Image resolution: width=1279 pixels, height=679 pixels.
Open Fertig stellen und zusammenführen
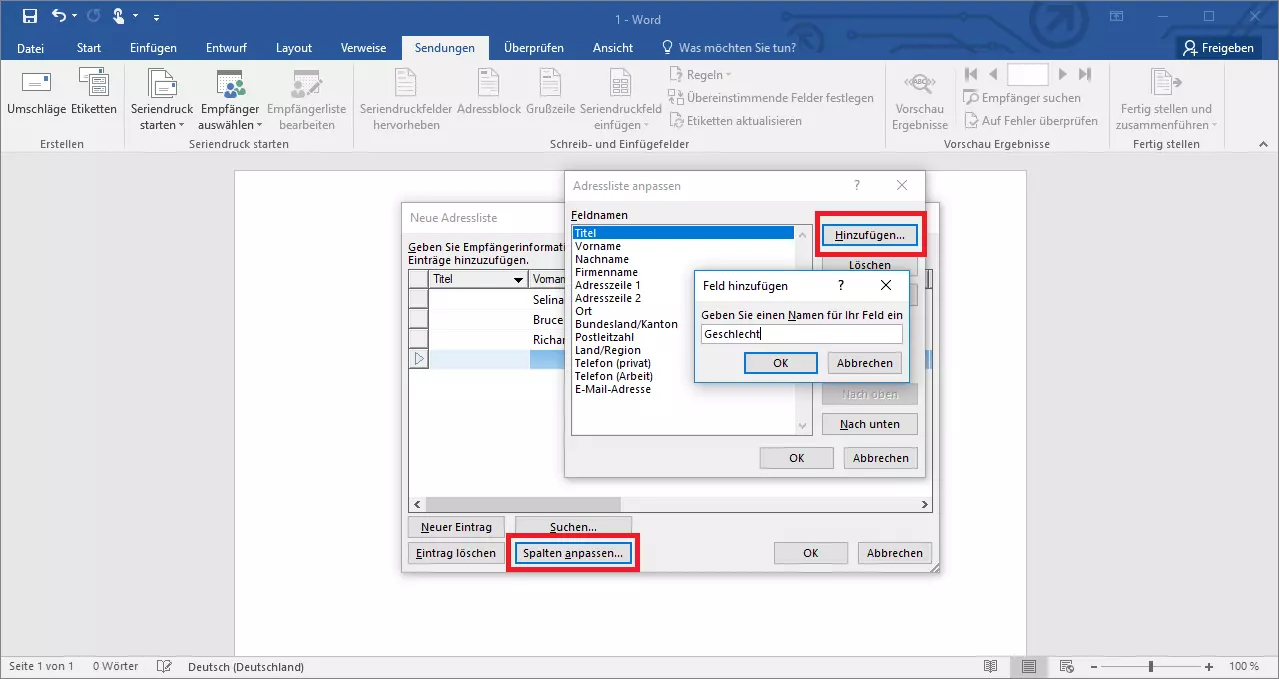(1166, 101)
